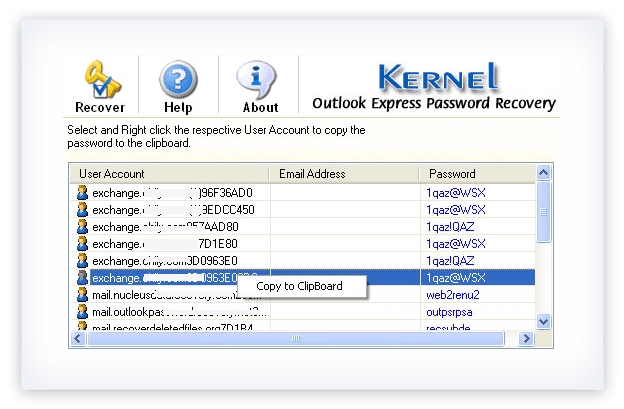Click the User Account column header
Image resolution: width=624 pixels, height=409 pixels.
click(x=170, y=174)
